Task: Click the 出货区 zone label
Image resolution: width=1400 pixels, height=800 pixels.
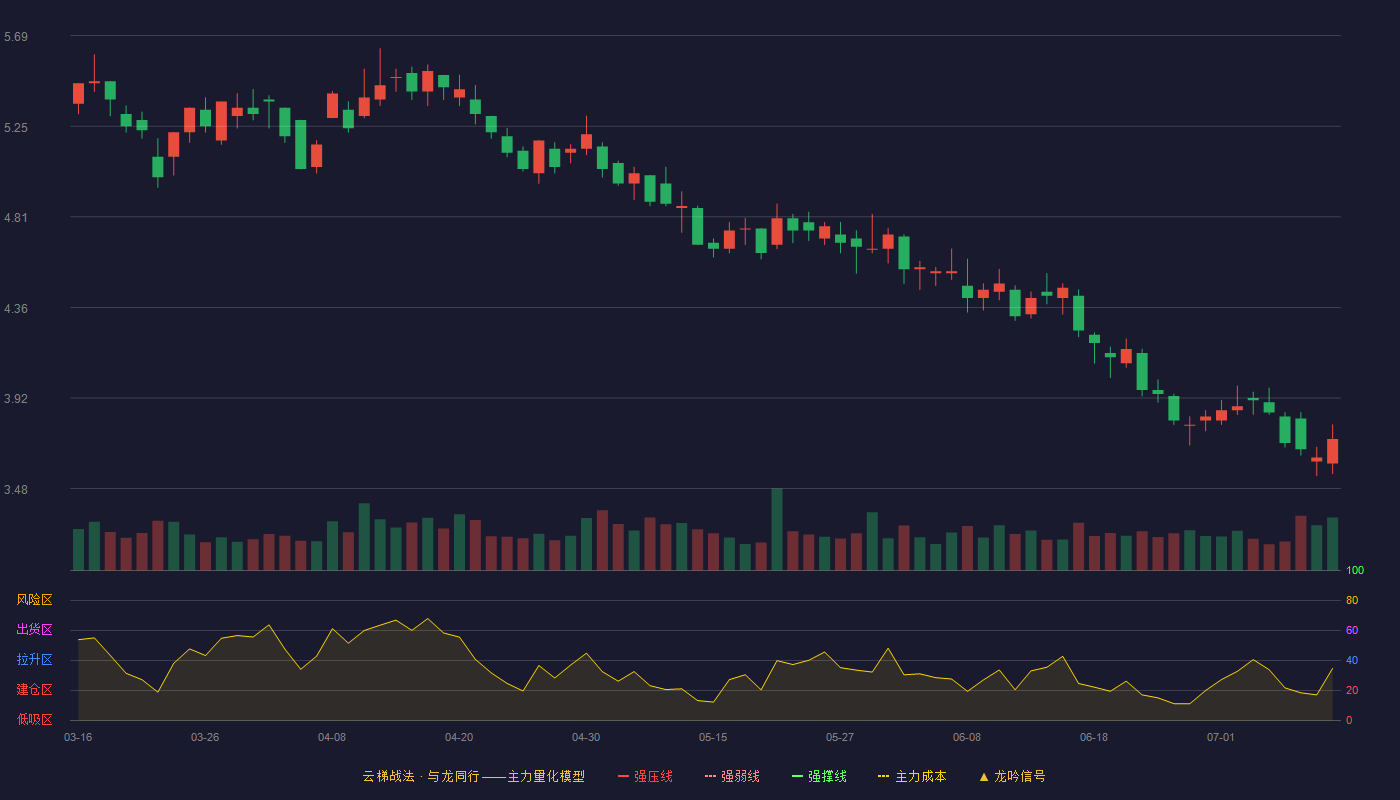Action: (34, 630)
